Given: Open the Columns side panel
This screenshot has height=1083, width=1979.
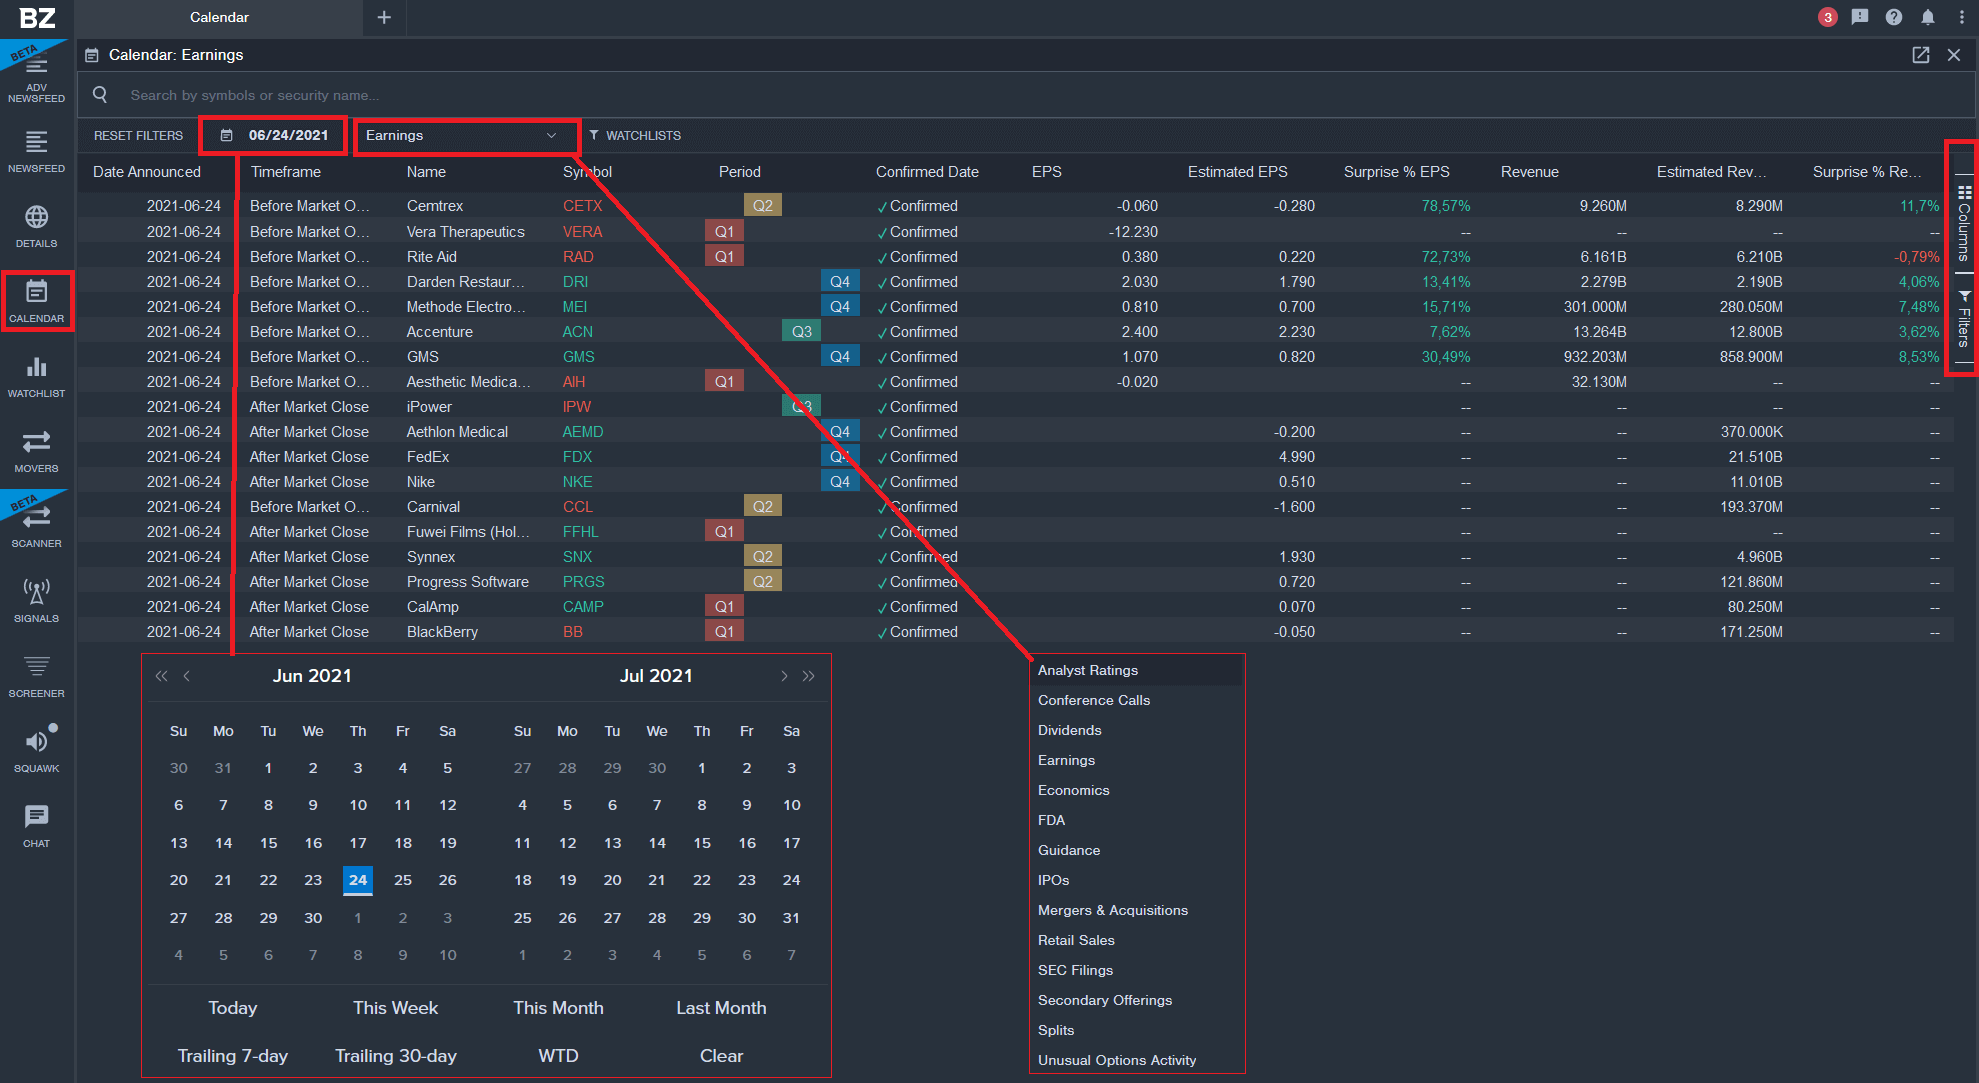Looking at the screenshot, I should click(x=1964, y=222).
